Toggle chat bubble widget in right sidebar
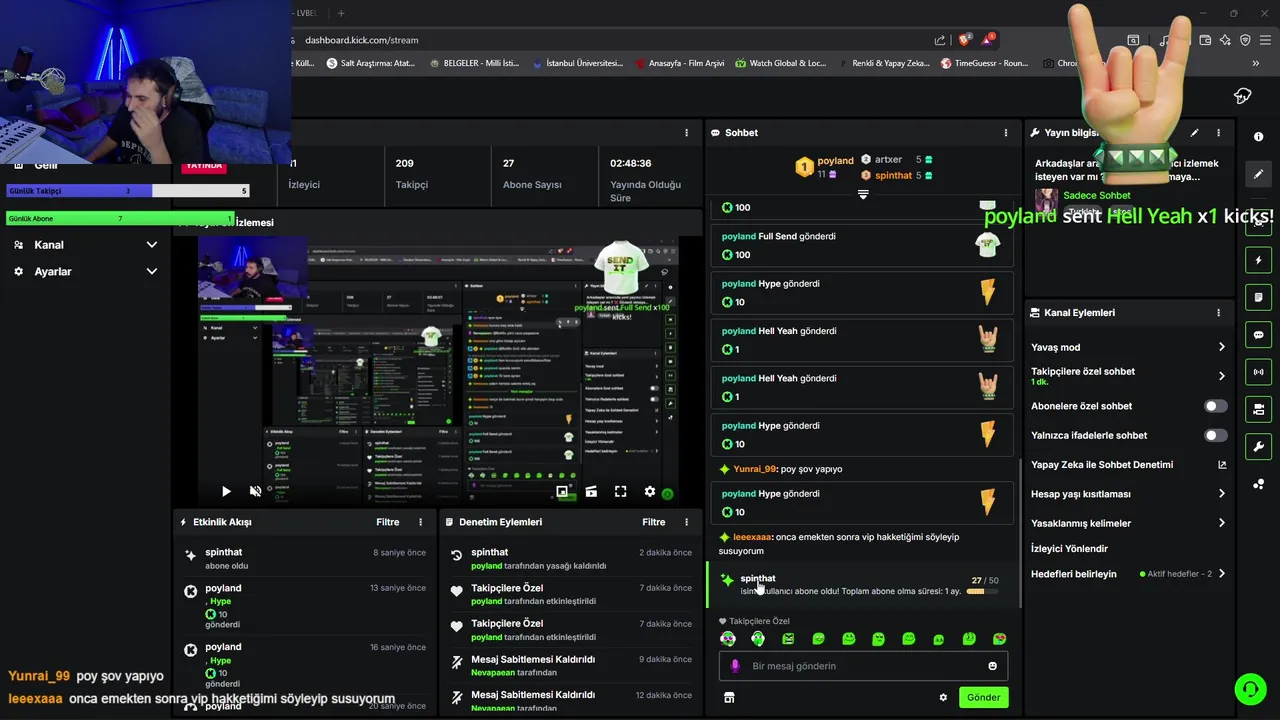 click(1258, 335)
